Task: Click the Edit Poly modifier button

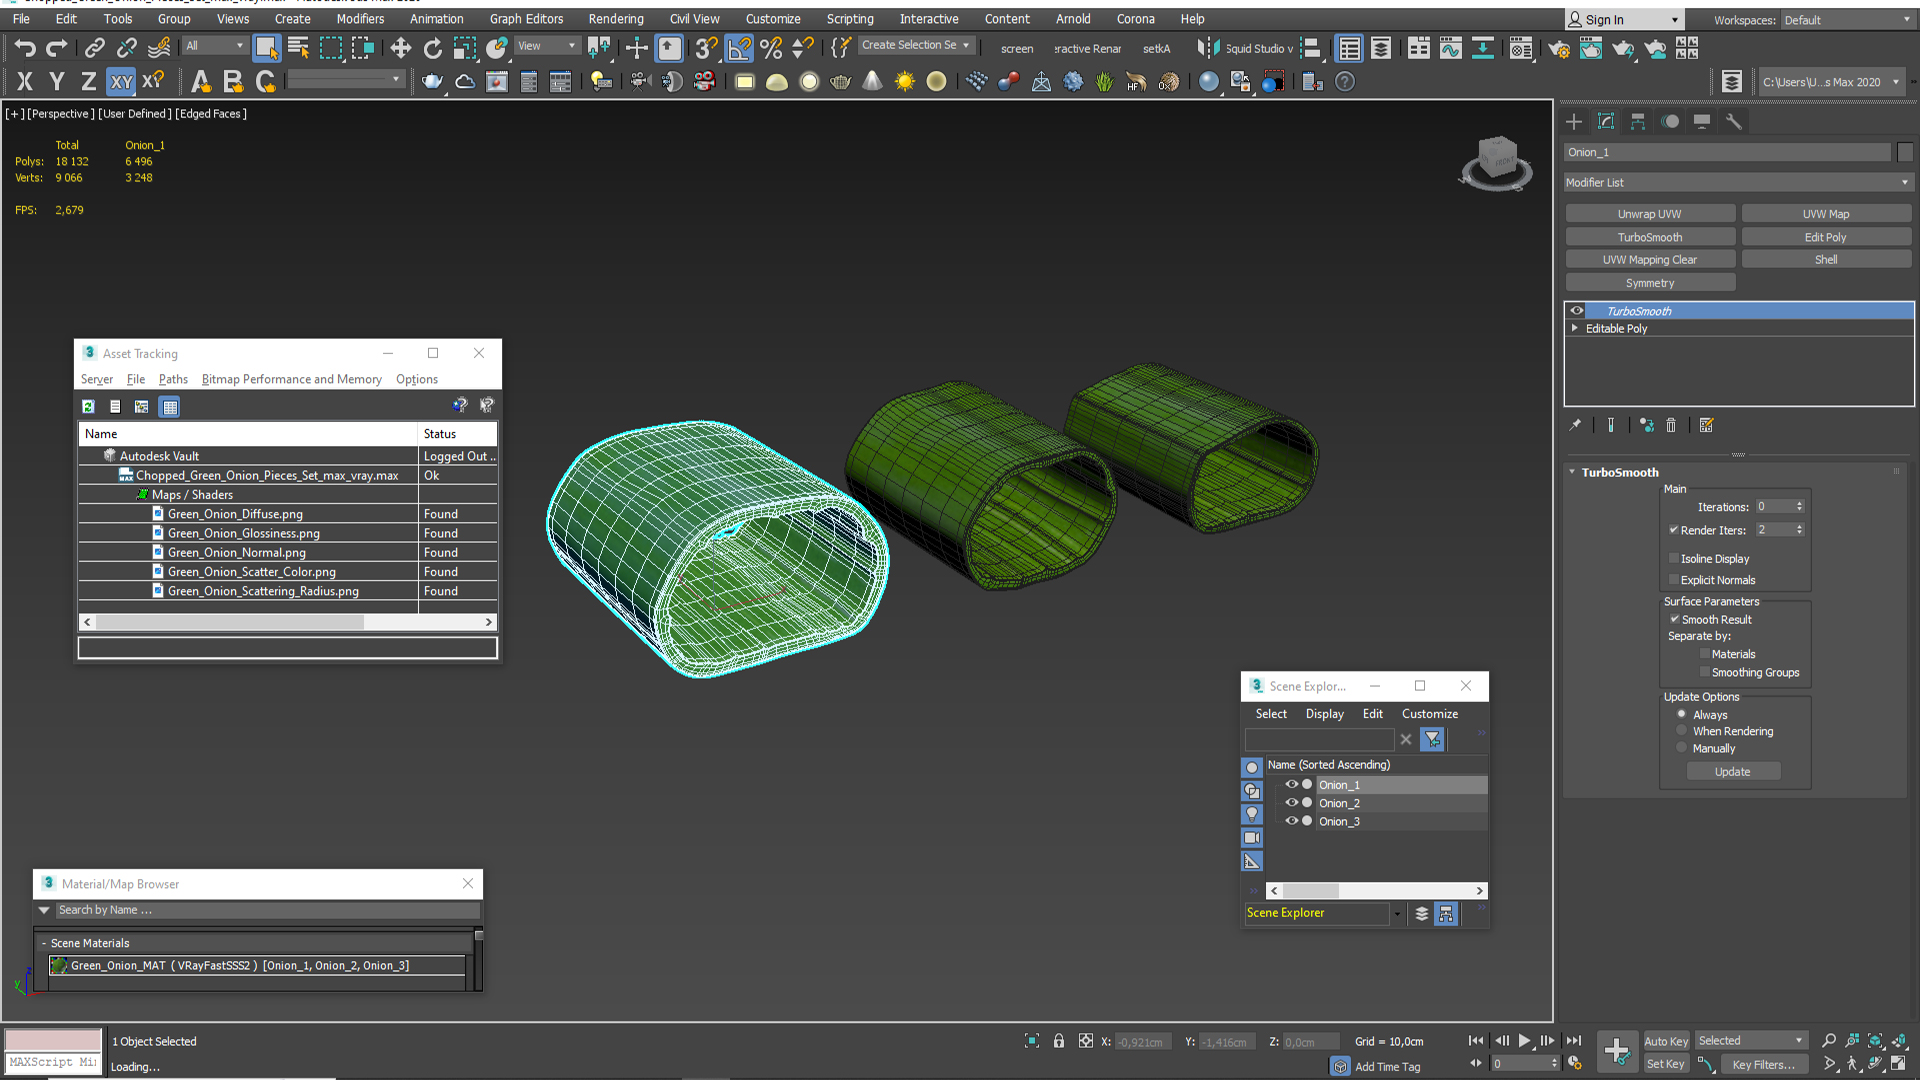Action: [x=1826, y=237]
